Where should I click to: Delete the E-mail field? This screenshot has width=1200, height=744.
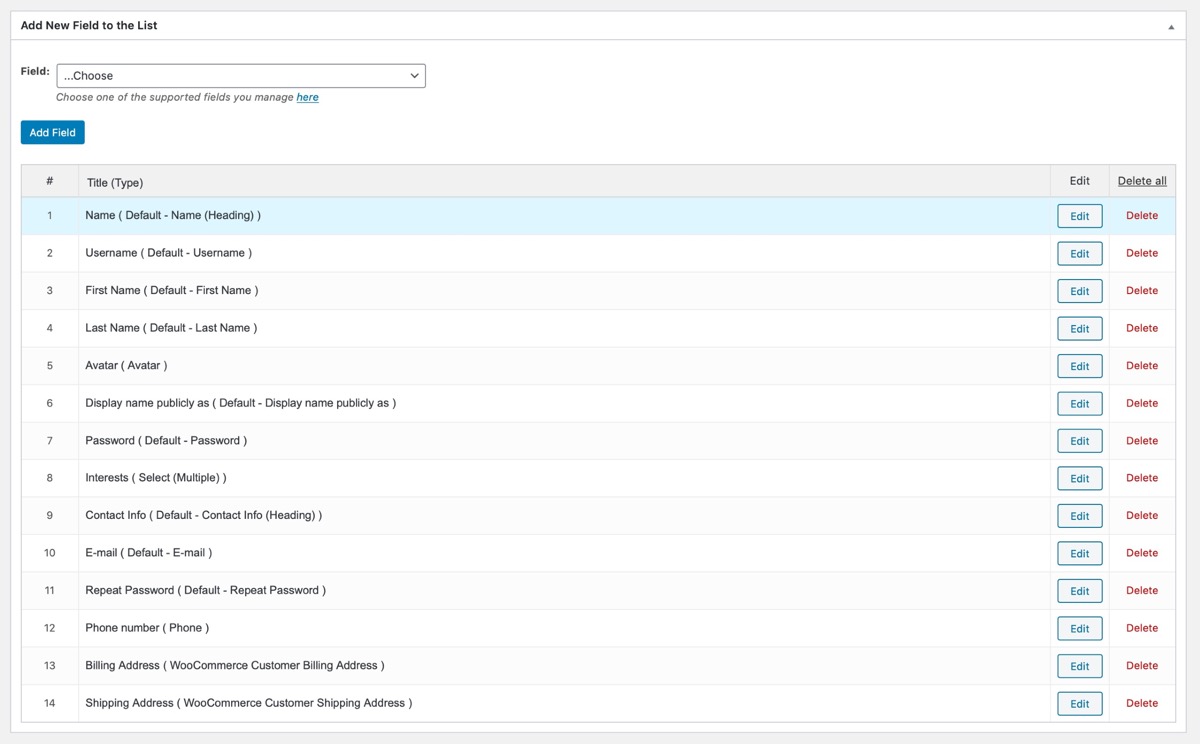[1142, 553]
